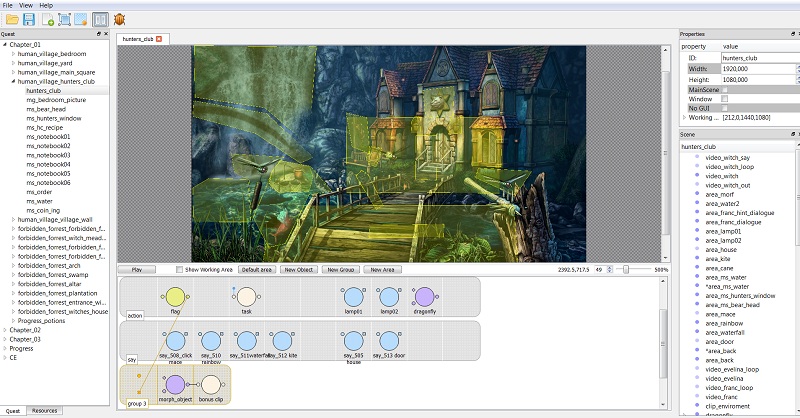
Task: Select the morph_object node
Action: point(175,385)
